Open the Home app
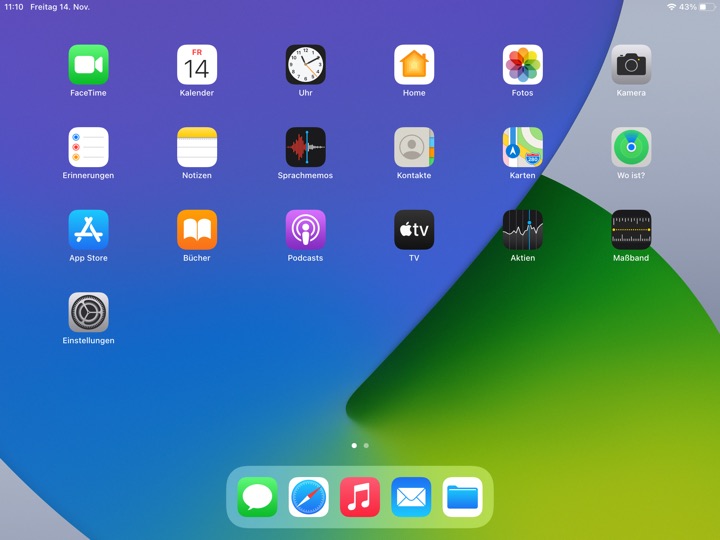Viewport: 720px width, 540px height. click(414, 64)
